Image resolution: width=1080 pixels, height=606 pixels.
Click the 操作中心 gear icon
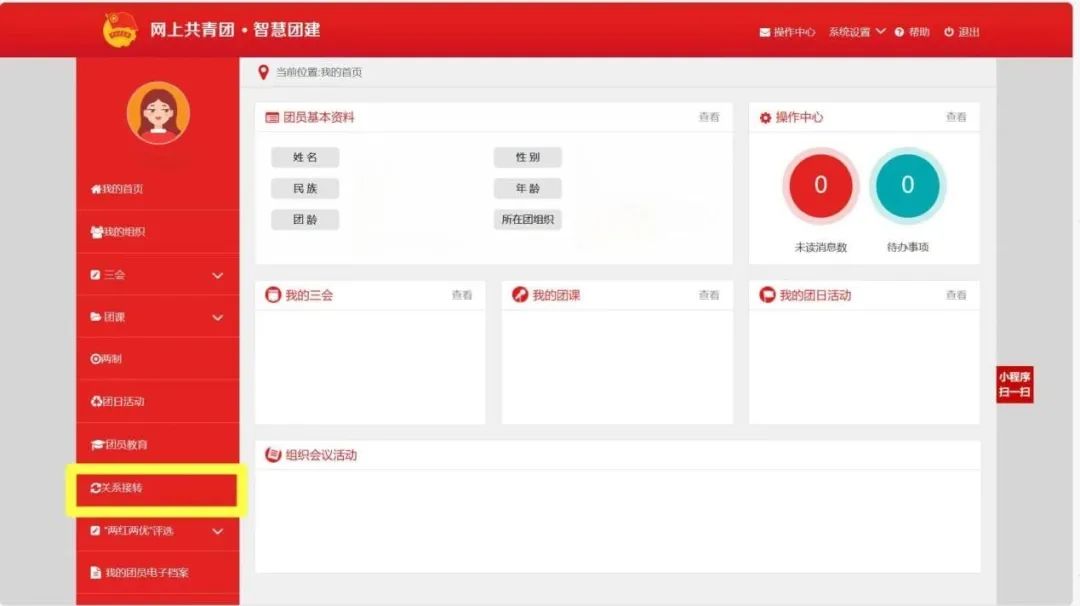point(765,118)
